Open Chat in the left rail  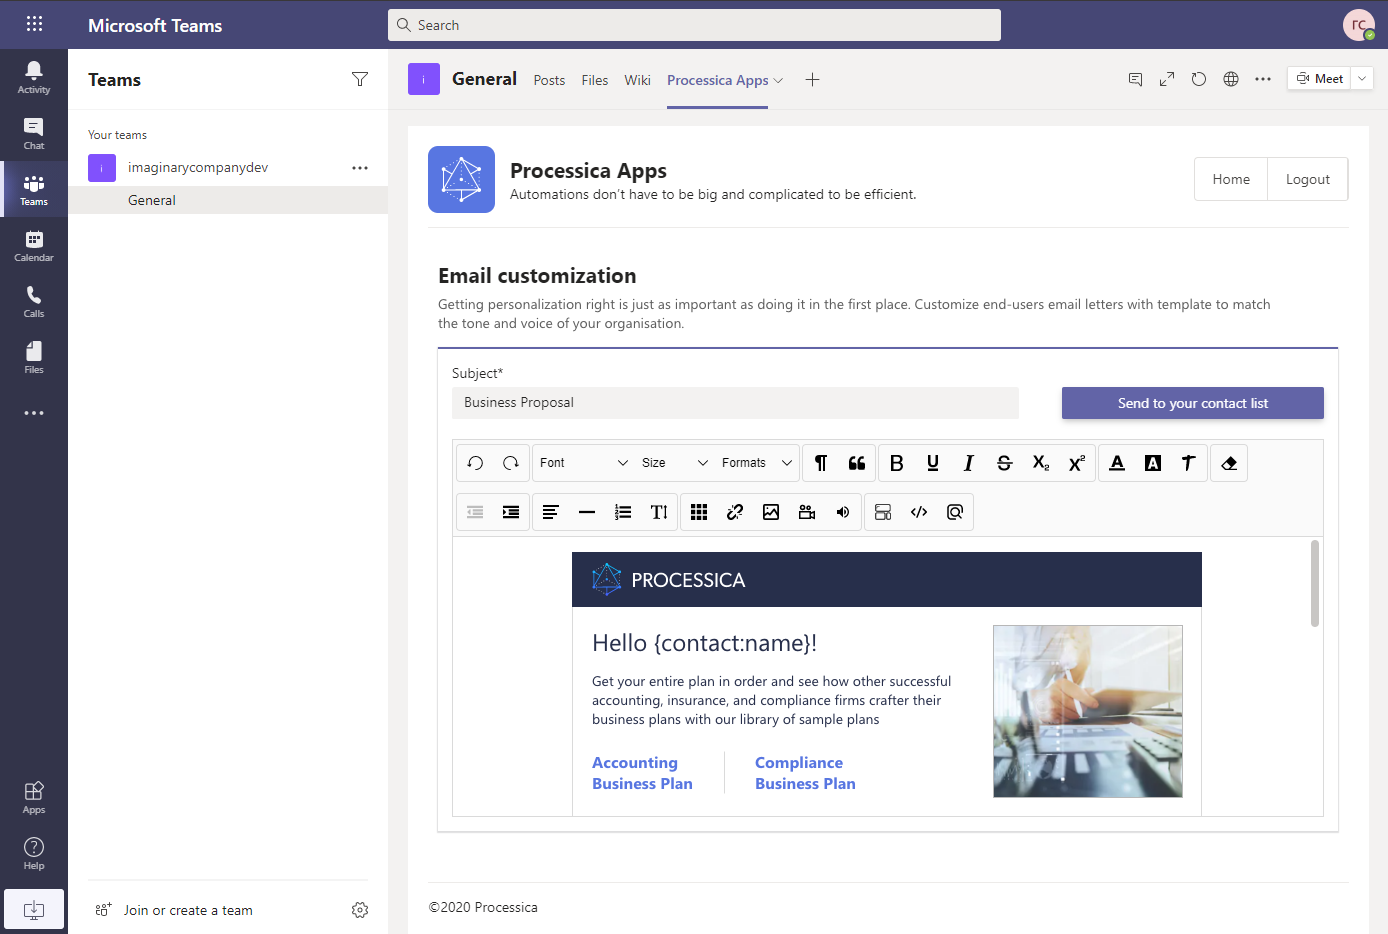coord(34,134)
